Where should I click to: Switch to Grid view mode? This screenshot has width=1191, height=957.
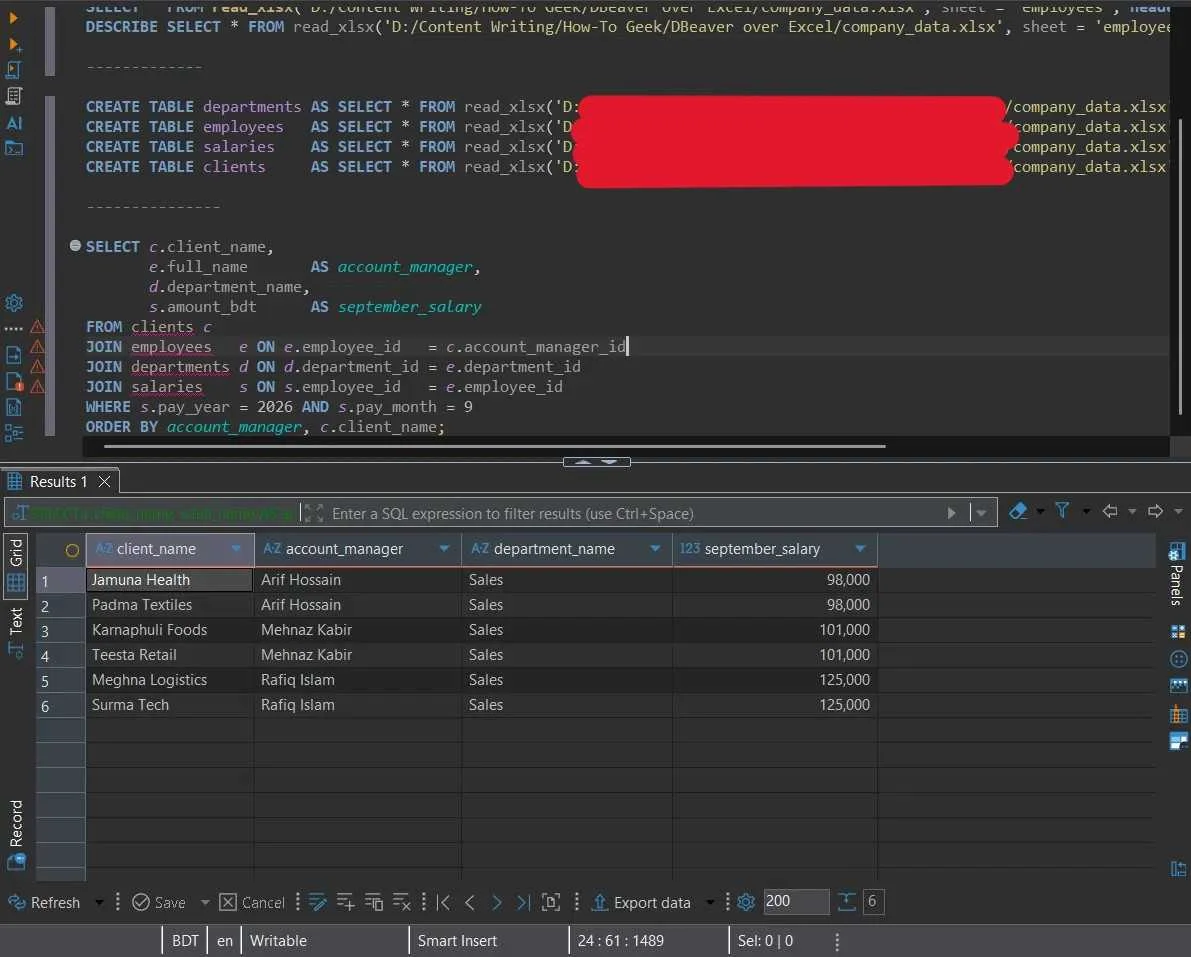tap(16, 553)
